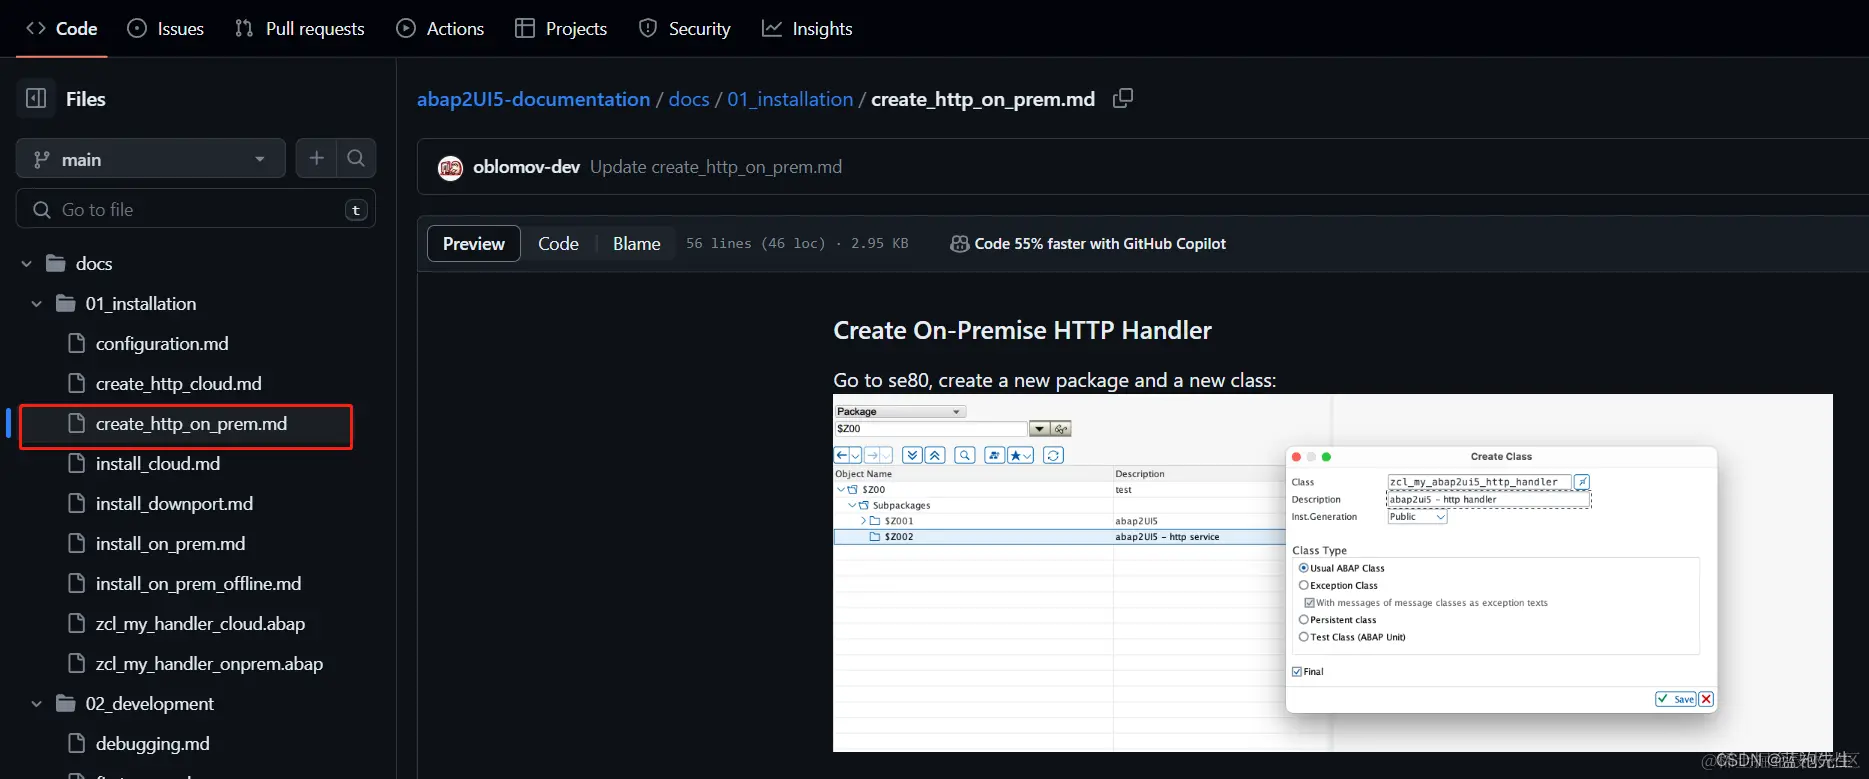Switch to the Preview view
Viewport: 1869px width, 779px height.
[x=474, y=244]
